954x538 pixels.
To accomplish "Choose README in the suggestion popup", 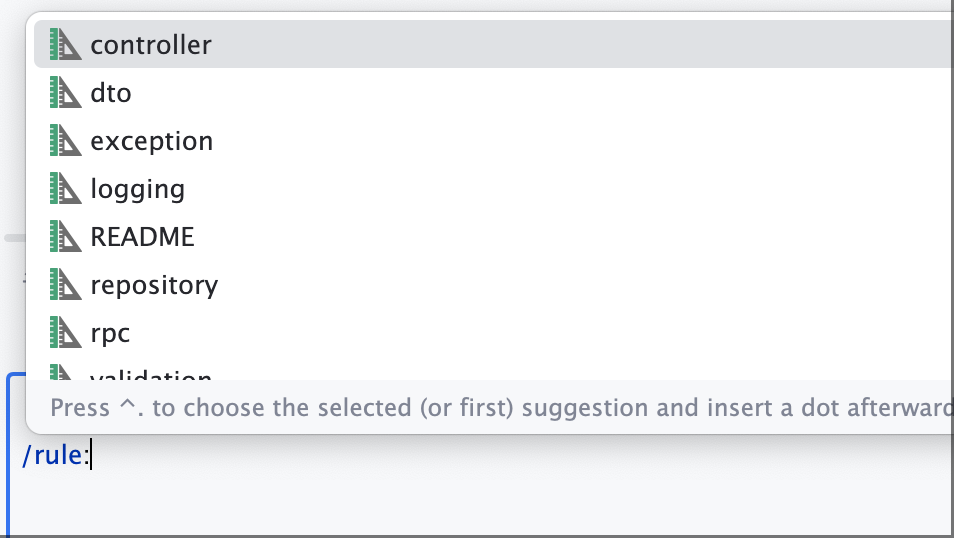I will tap(493, 236).
